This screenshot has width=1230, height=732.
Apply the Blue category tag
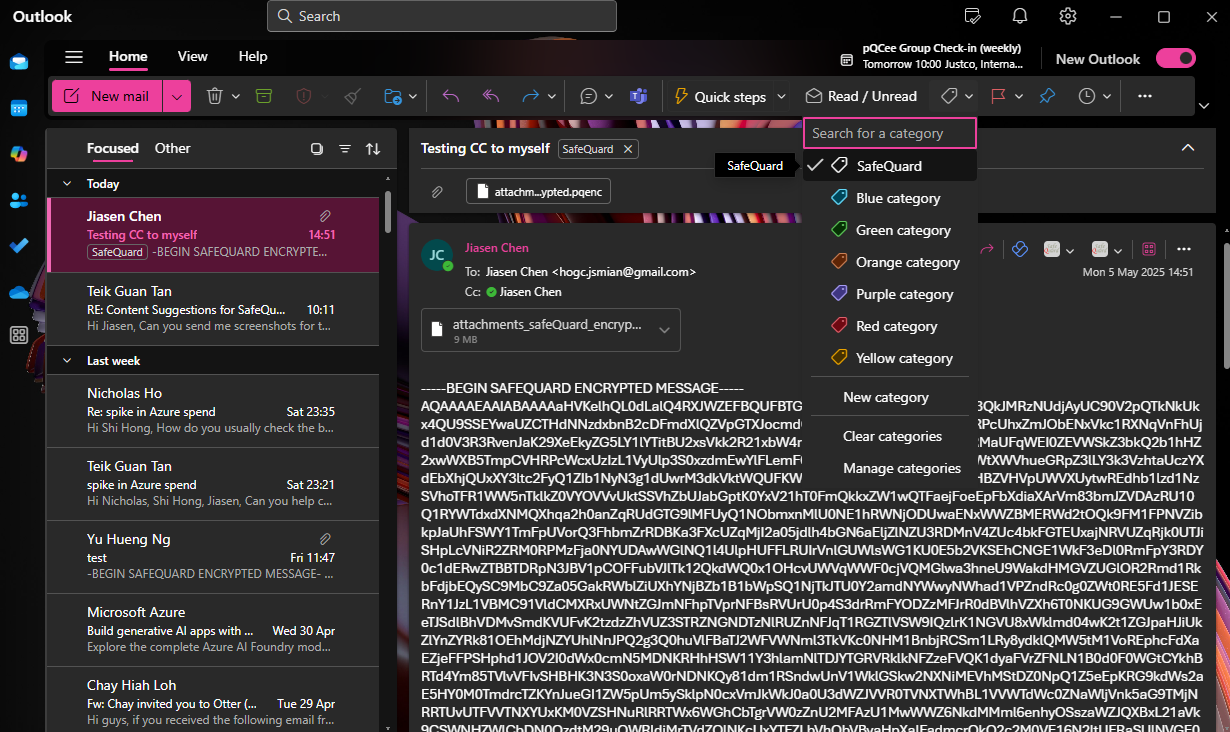point(890,198)
